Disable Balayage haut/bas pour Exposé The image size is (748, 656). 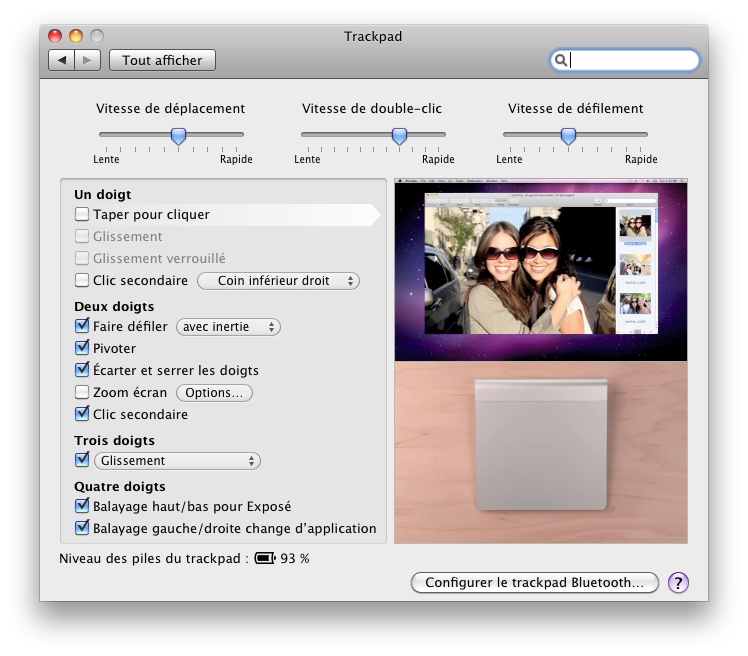coord(82,506)
